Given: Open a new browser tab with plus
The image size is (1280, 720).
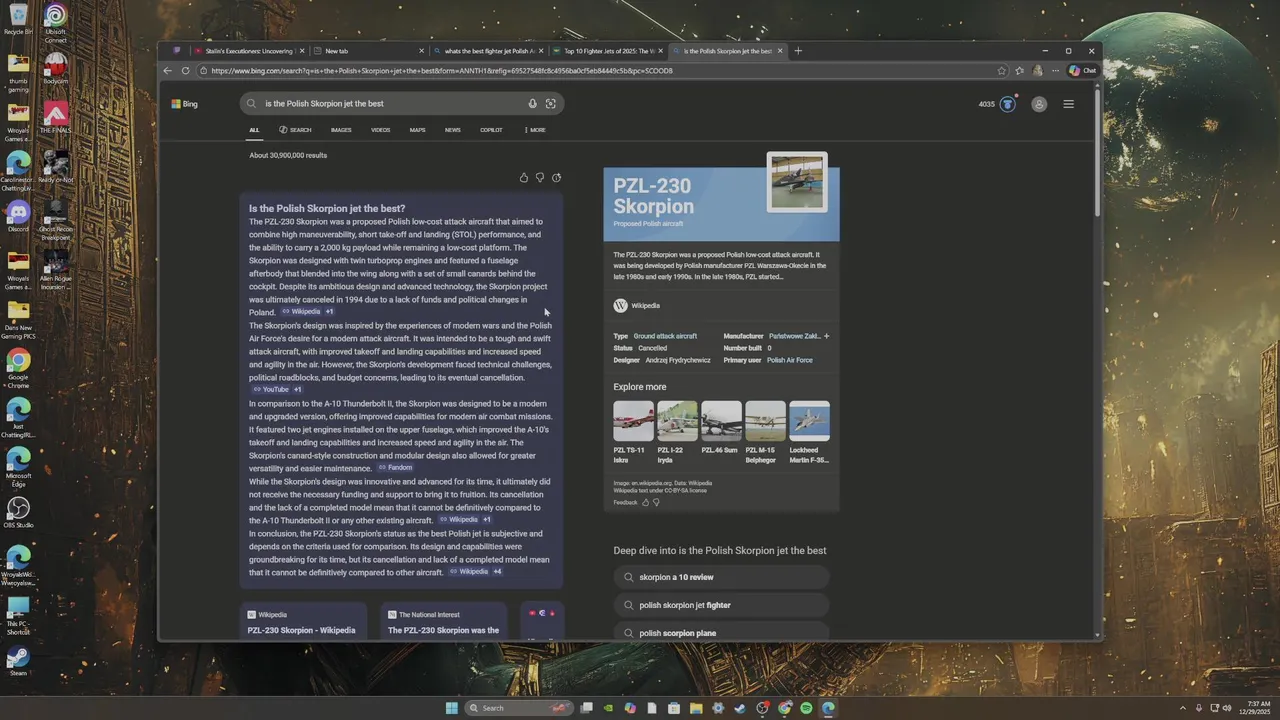Looking at the screenshot, I should point(798,51).
